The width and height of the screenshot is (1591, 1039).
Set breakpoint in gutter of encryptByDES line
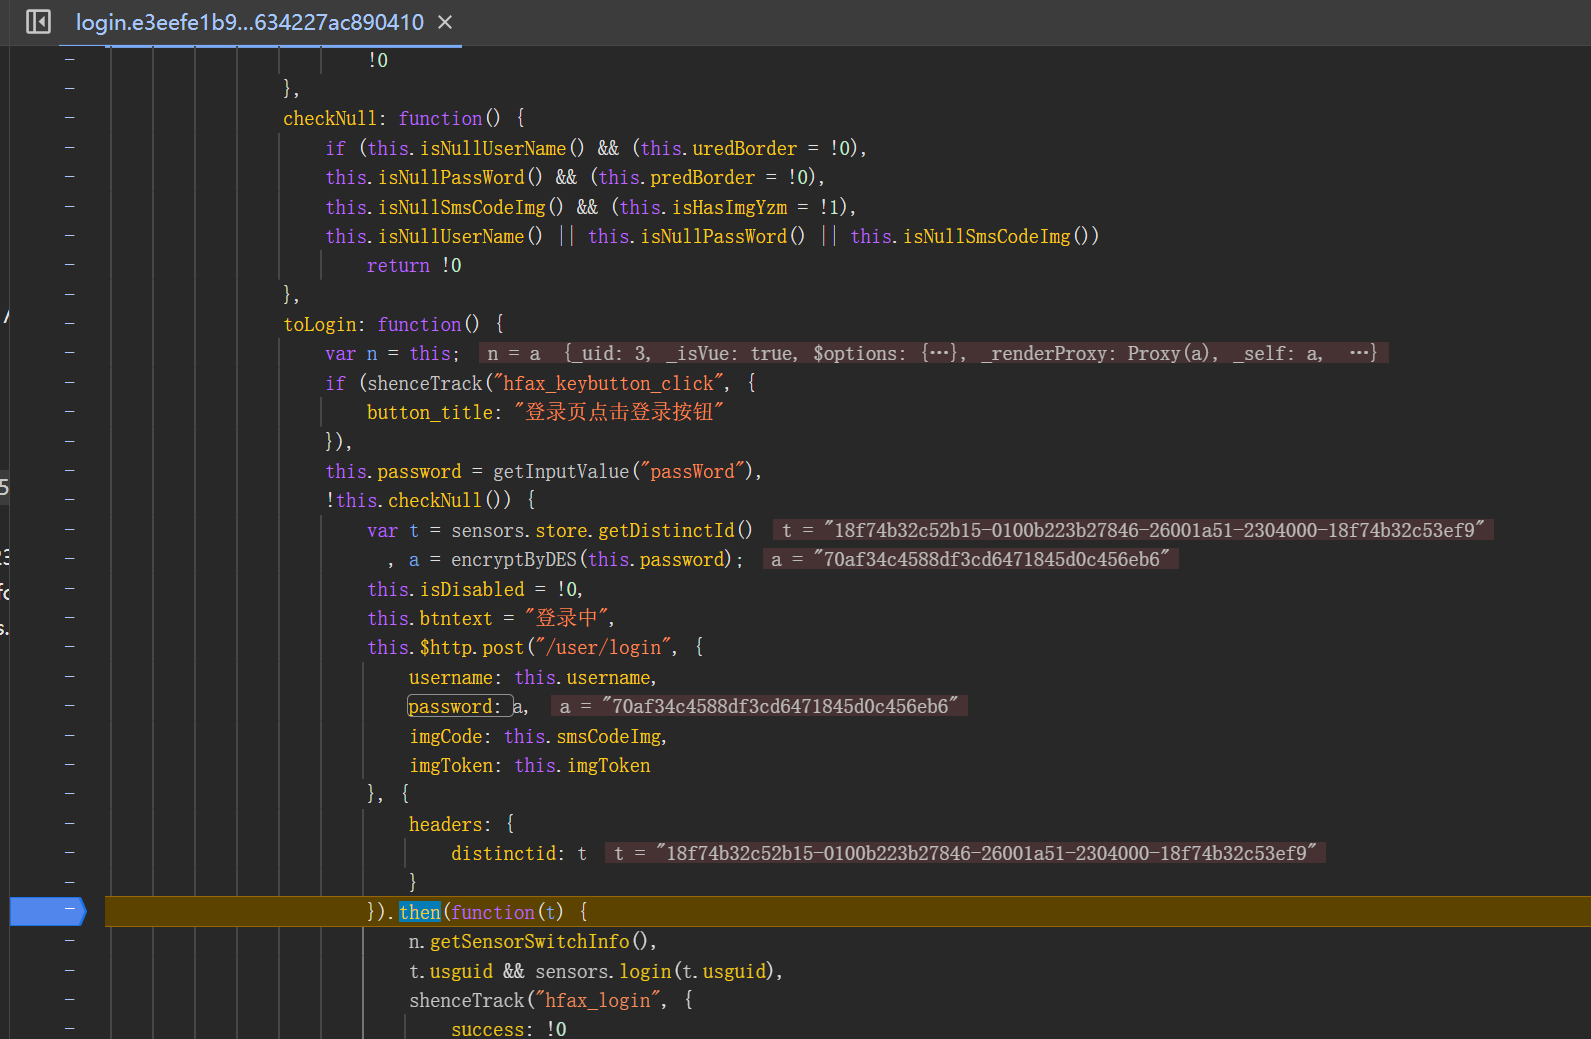coord(70,559)
